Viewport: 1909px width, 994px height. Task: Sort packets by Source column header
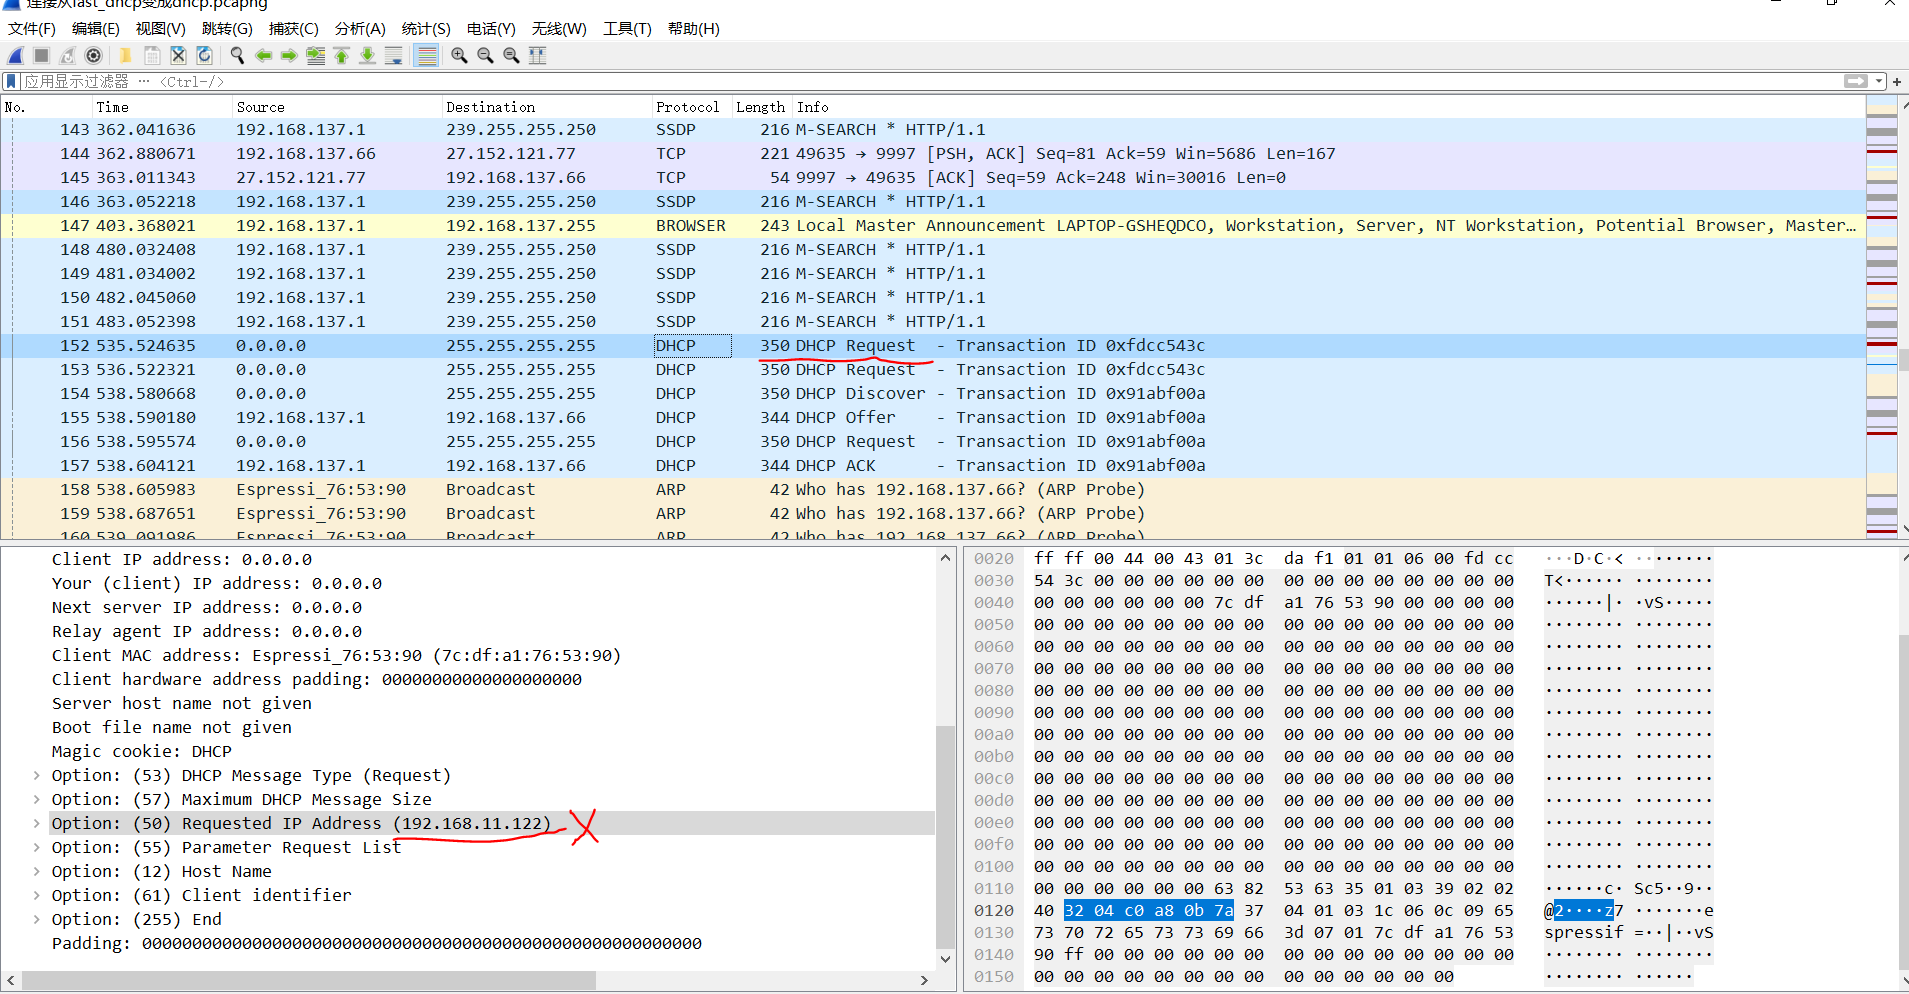336,107
